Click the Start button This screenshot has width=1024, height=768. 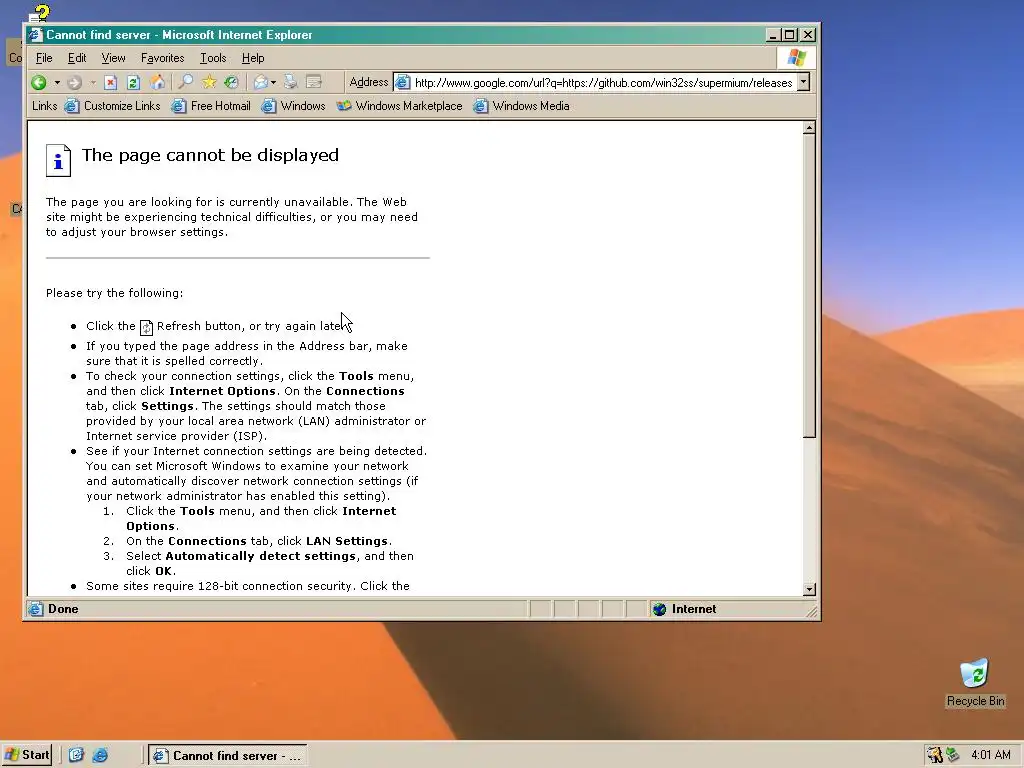[27, 755]
